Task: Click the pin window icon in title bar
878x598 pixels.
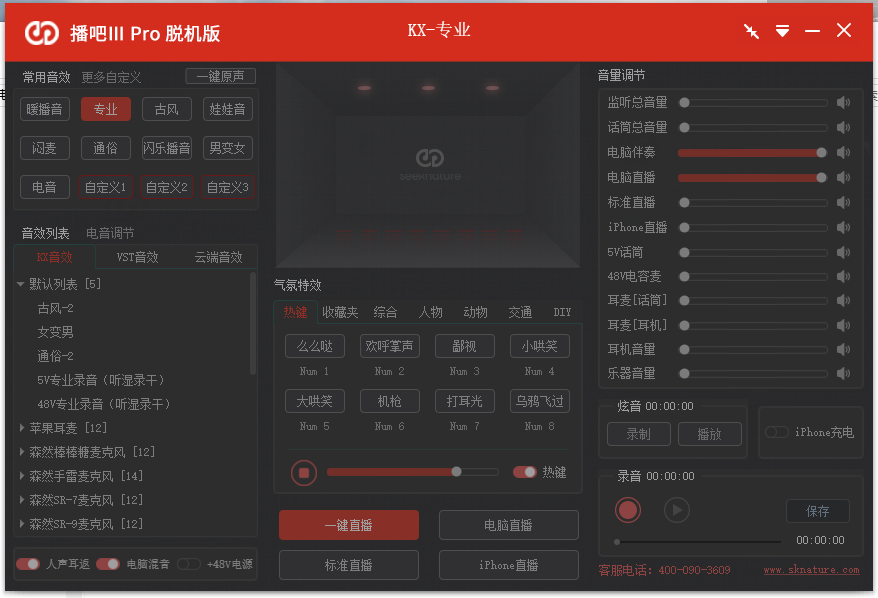Action: (x=751, y=31)
